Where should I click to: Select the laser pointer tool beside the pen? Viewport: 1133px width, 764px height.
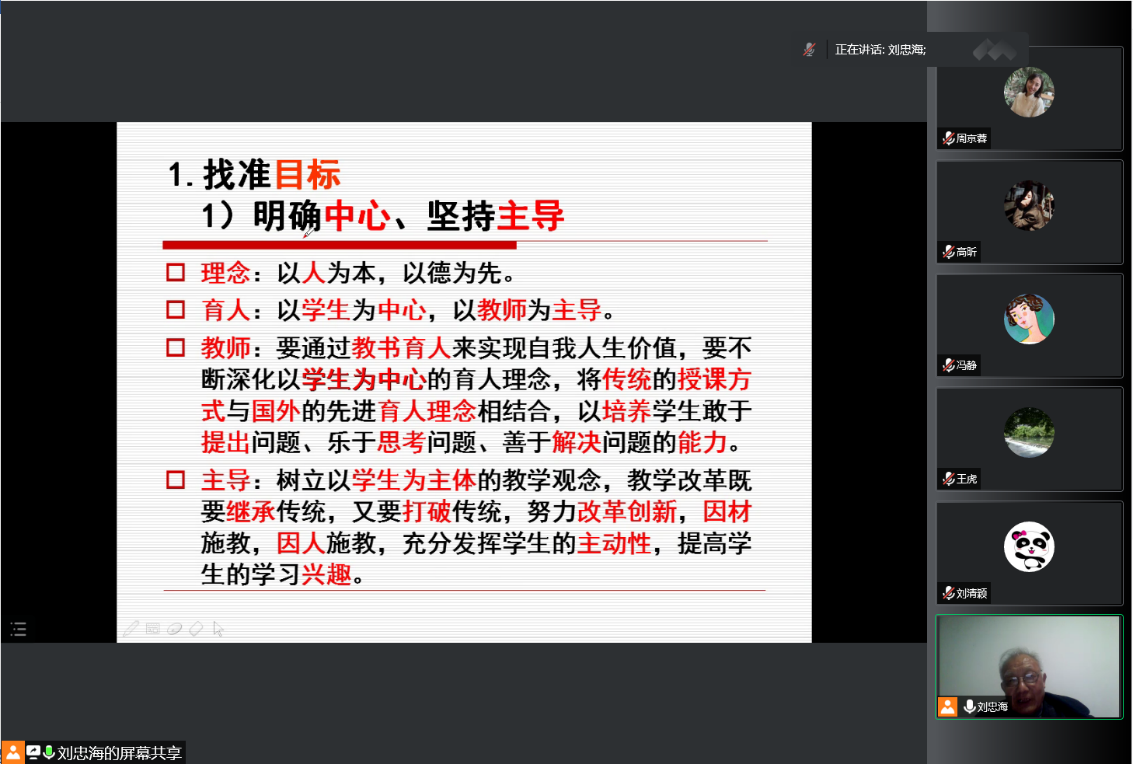coord(175,628)
